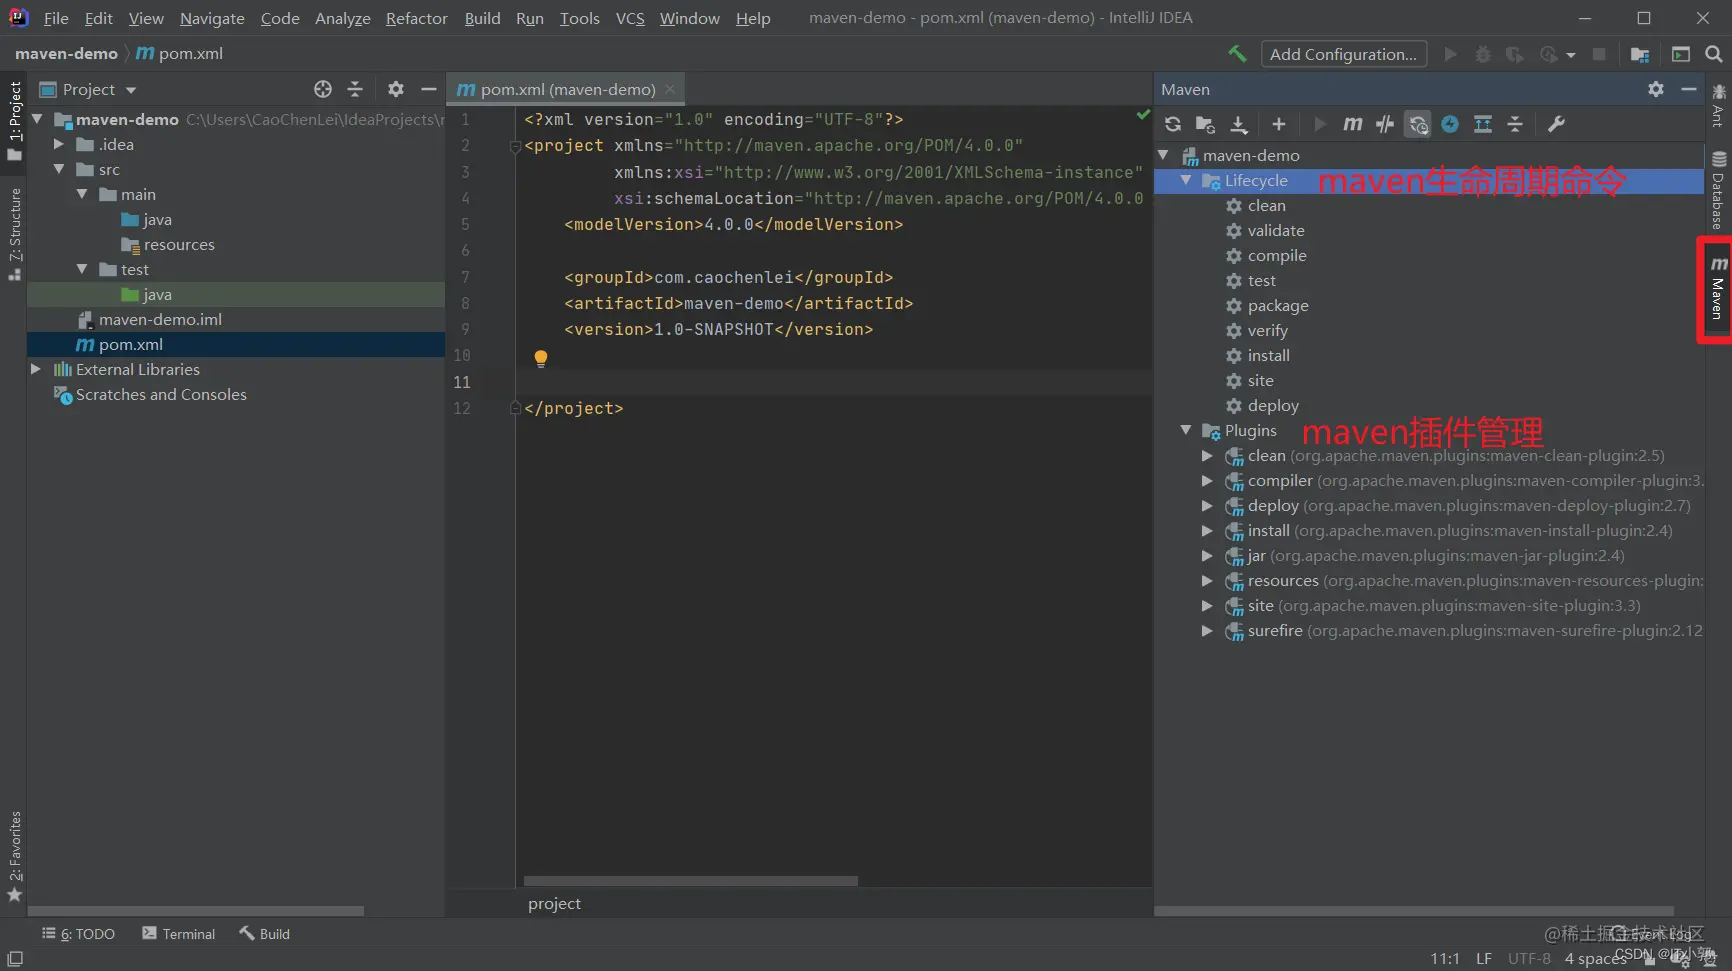Open the Ant side tool window
Image resolution: width=1732 pixels, height=971 pixels.
tap(1718, 105)
